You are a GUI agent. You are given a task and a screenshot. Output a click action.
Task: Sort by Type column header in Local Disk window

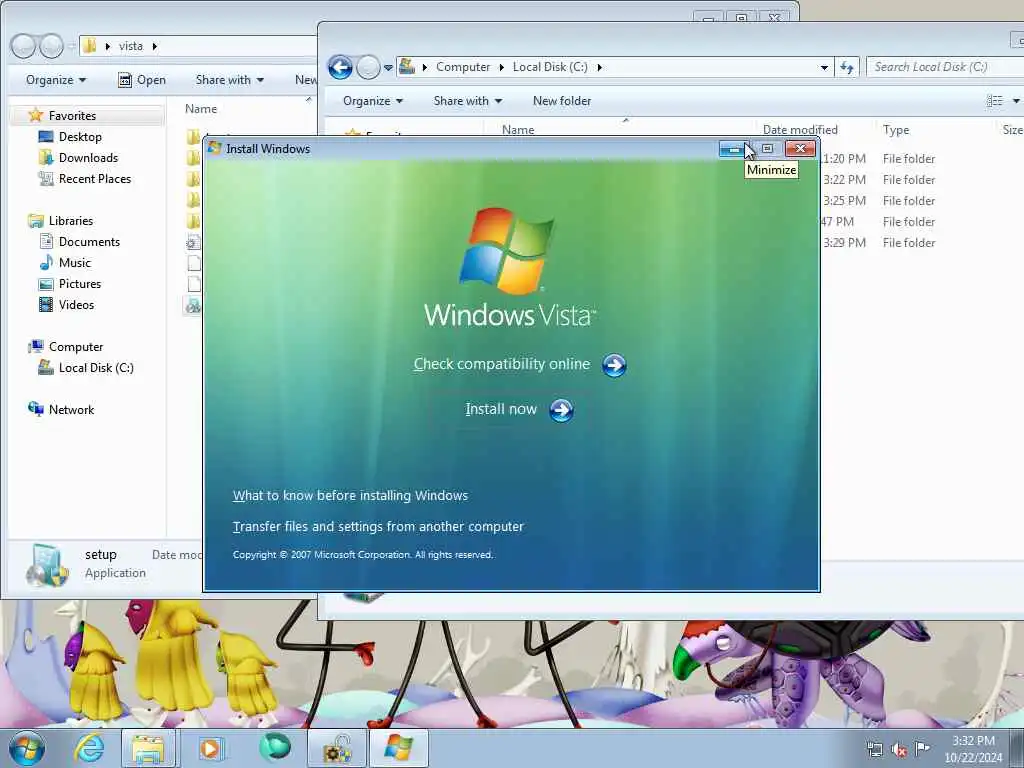point(896,129)
